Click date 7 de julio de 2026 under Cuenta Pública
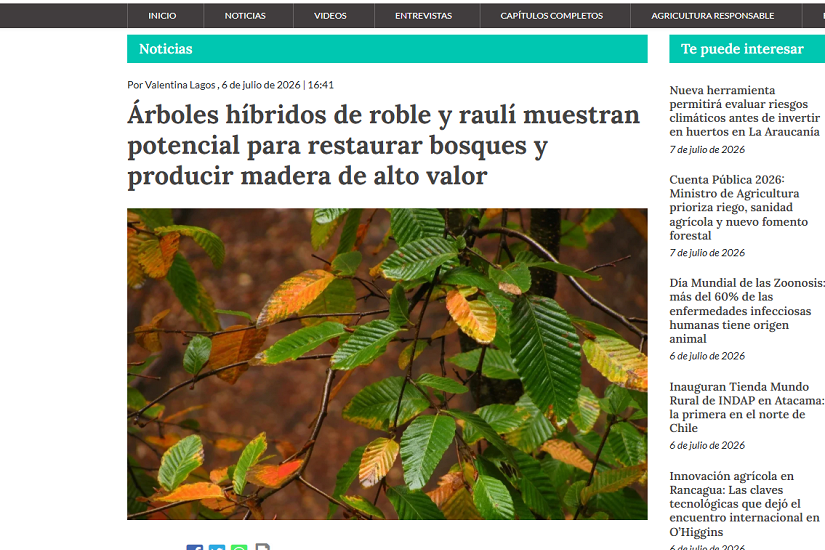The image size is (825, 550). pos(707,253)
